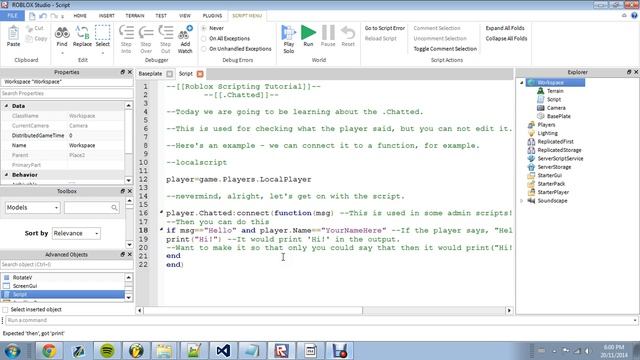Collapse the Behavior properties section

tap(6, 175)
